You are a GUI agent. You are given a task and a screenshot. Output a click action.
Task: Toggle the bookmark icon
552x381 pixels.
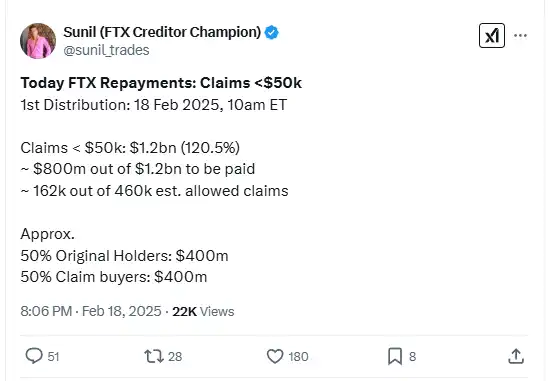click(x=395, y=356)
